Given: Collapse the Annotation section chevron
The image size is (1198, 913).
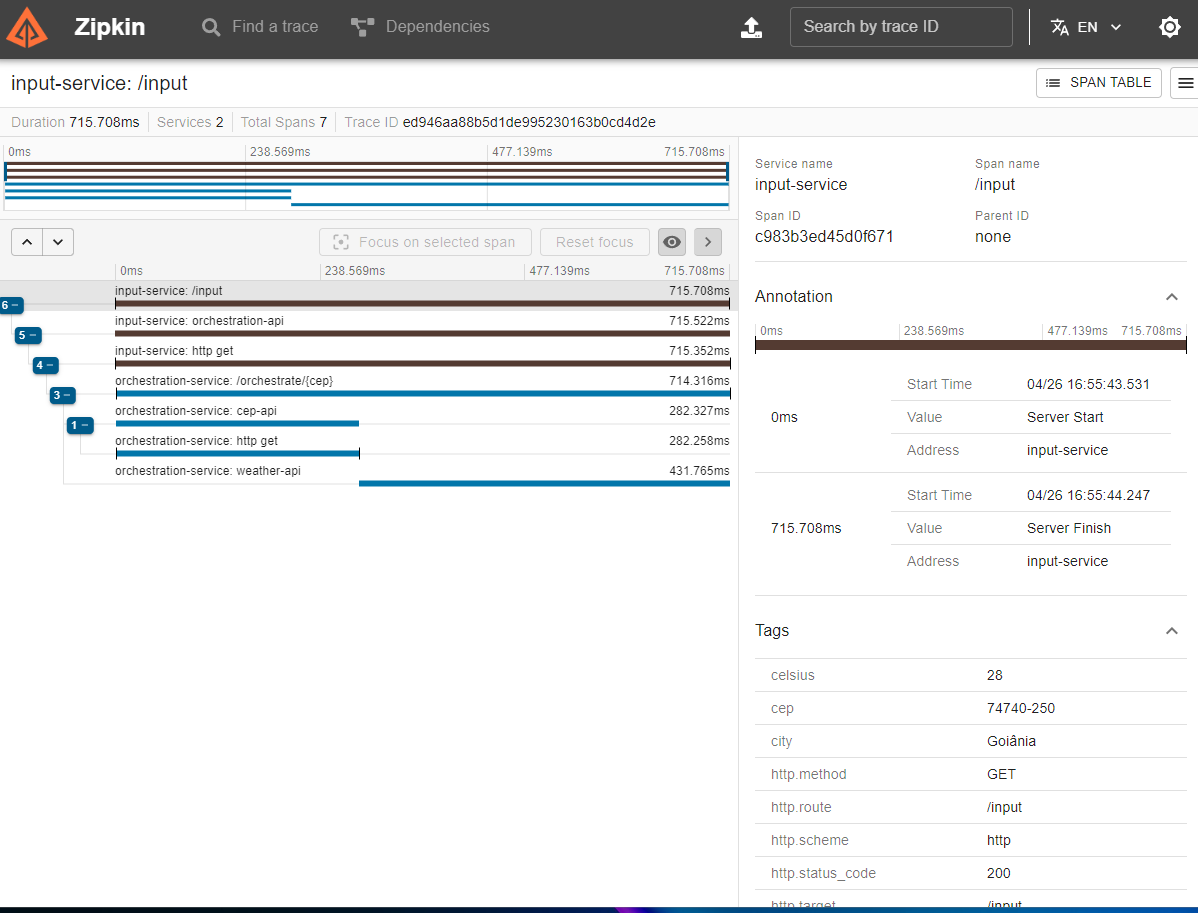Looking at the screenshot, I should click(x=1171, y=296).
